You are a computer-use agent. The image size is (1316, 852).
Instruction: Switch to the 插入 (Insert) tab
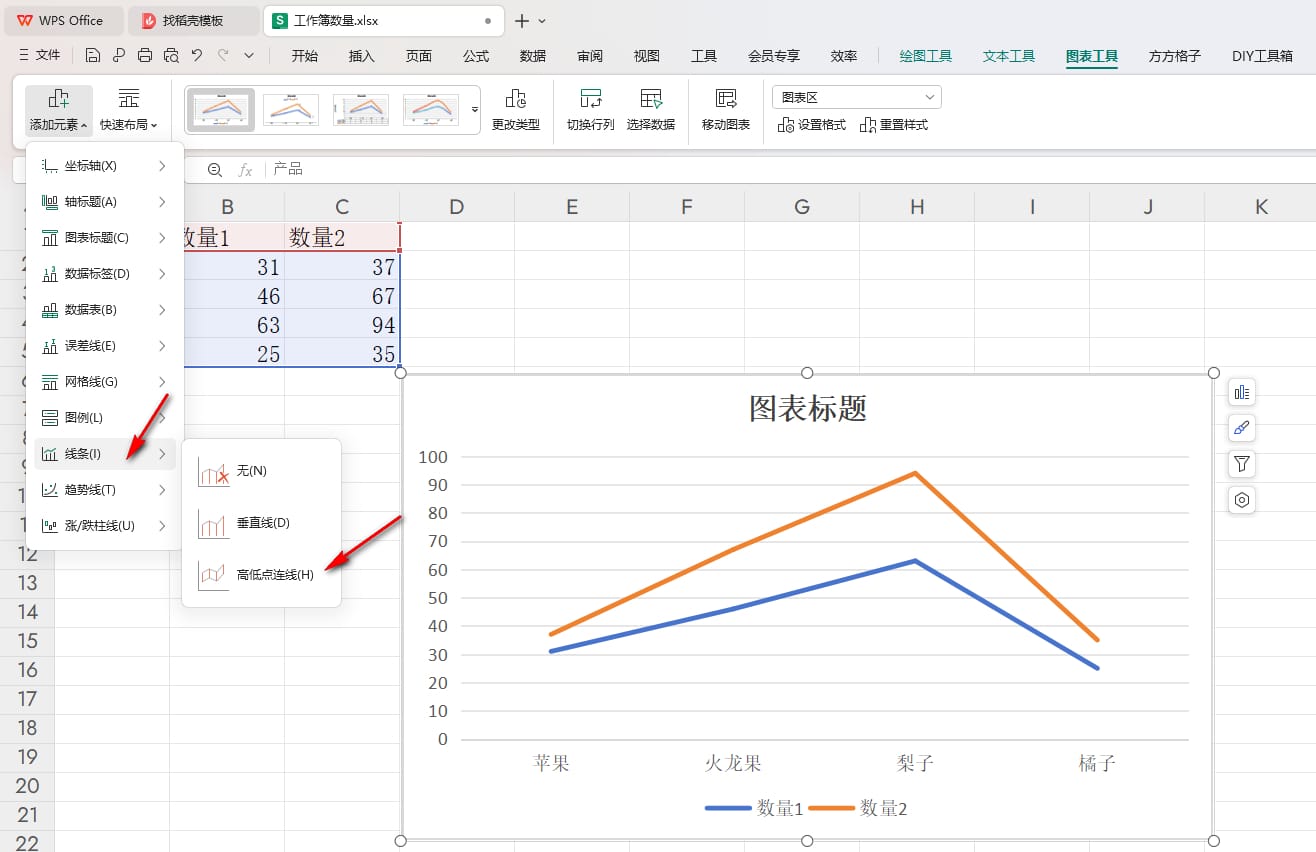pos(361,56)
